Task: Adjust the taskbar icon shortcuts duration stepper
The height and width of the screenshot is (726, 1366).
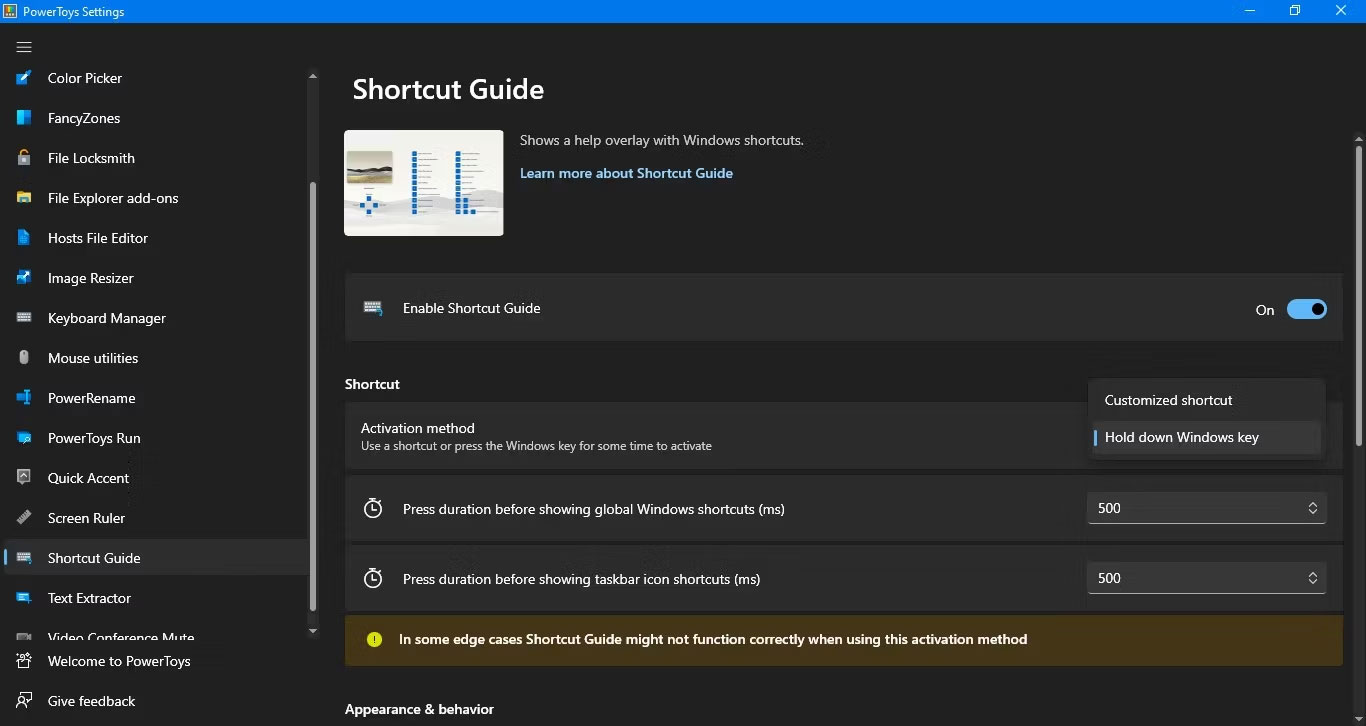Action: coord(1312,578)
